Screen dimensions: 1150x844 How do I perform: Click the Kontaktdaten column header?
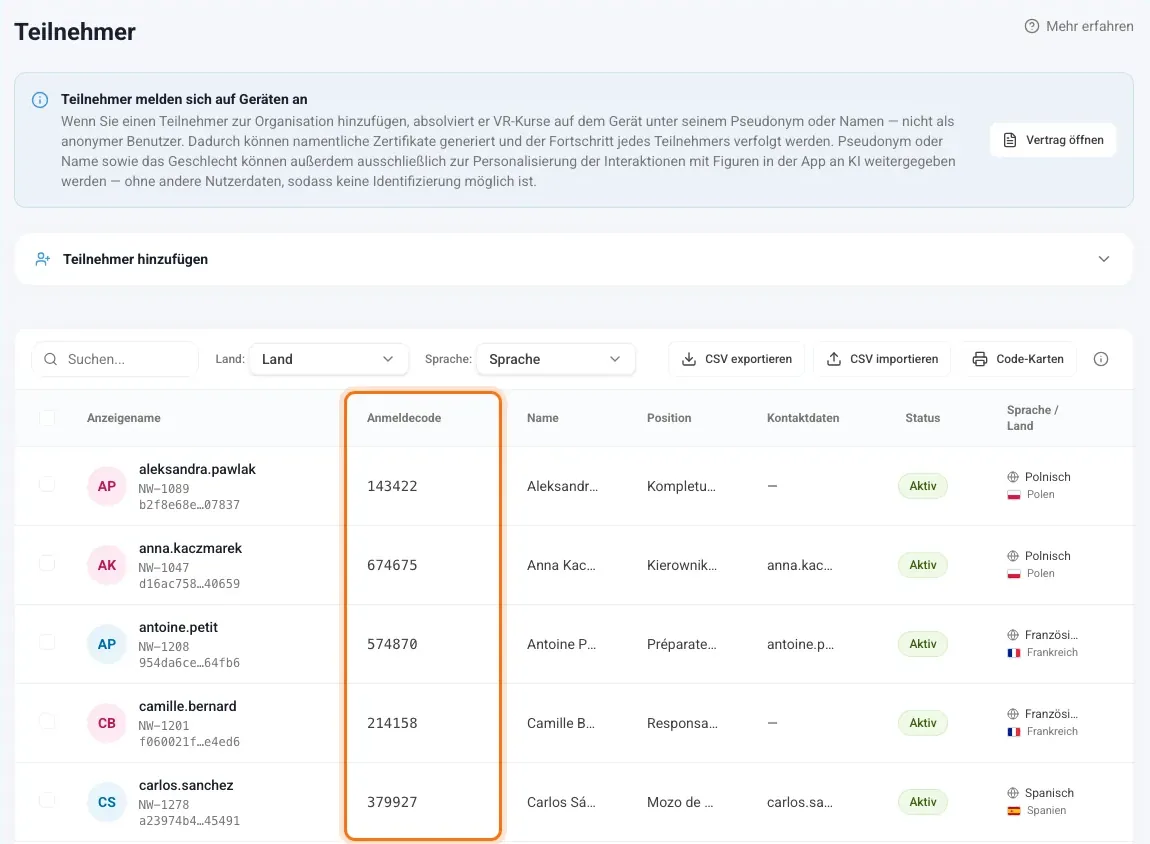803,418
